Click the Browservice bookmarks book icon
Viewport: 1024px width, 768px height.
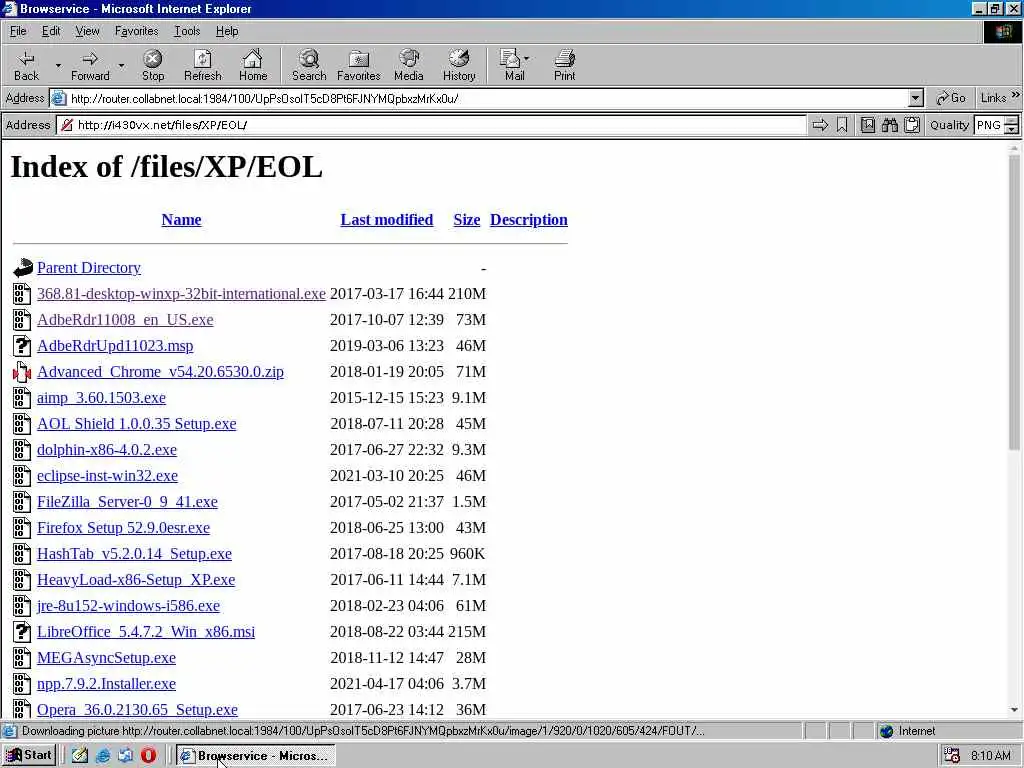pyautogui.click(x=867, y=125)
